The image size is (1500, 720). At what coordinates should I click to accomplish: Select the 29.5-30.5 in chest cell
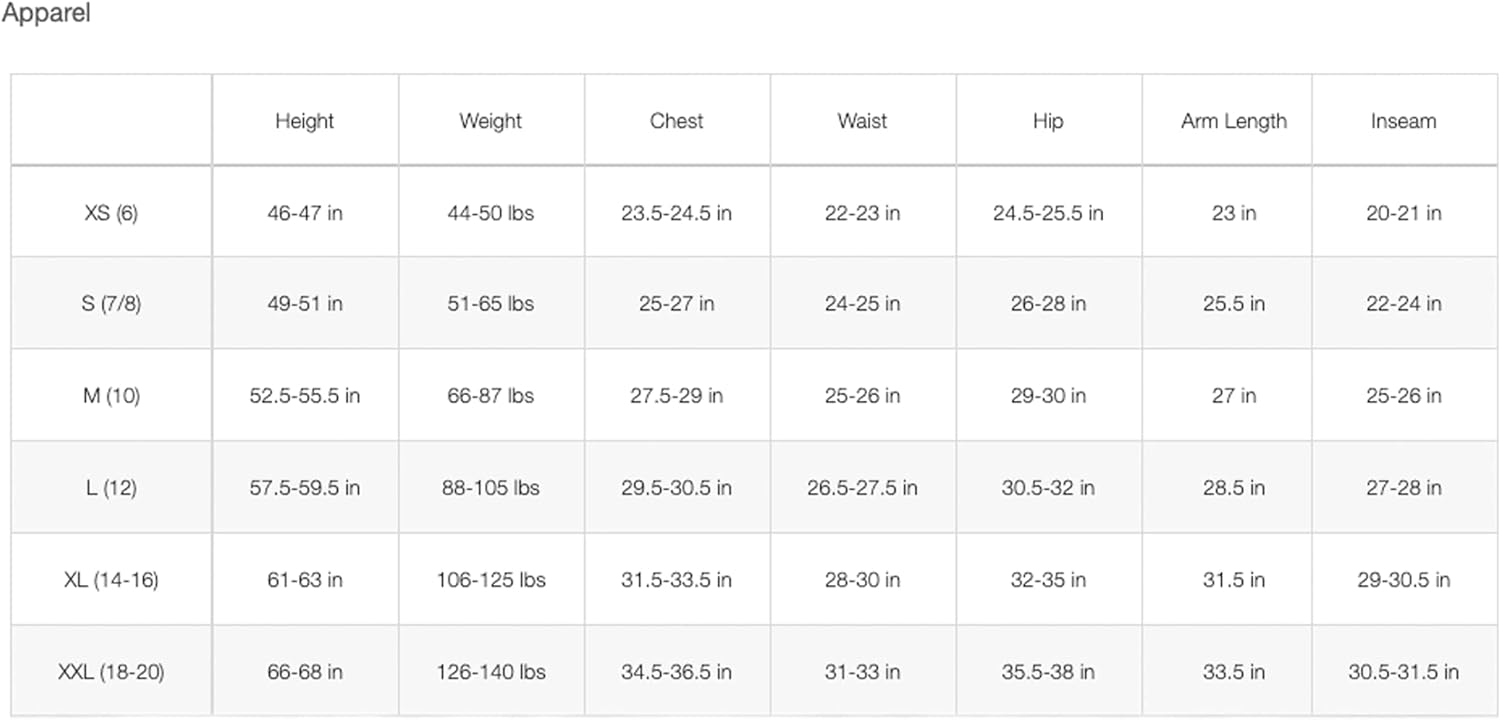point(676,488)
